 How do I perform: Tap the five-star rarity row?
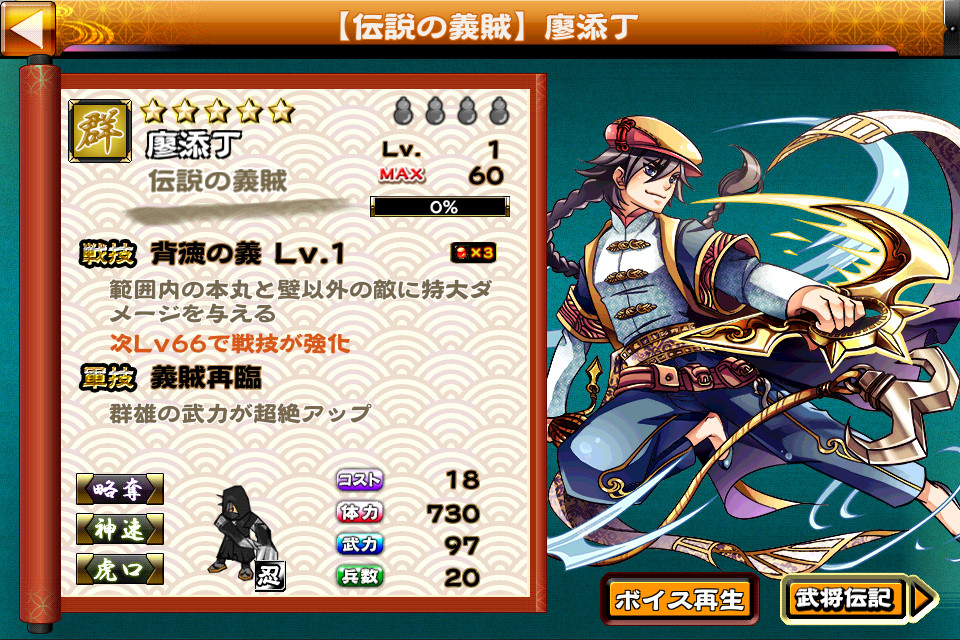(217, 111)
